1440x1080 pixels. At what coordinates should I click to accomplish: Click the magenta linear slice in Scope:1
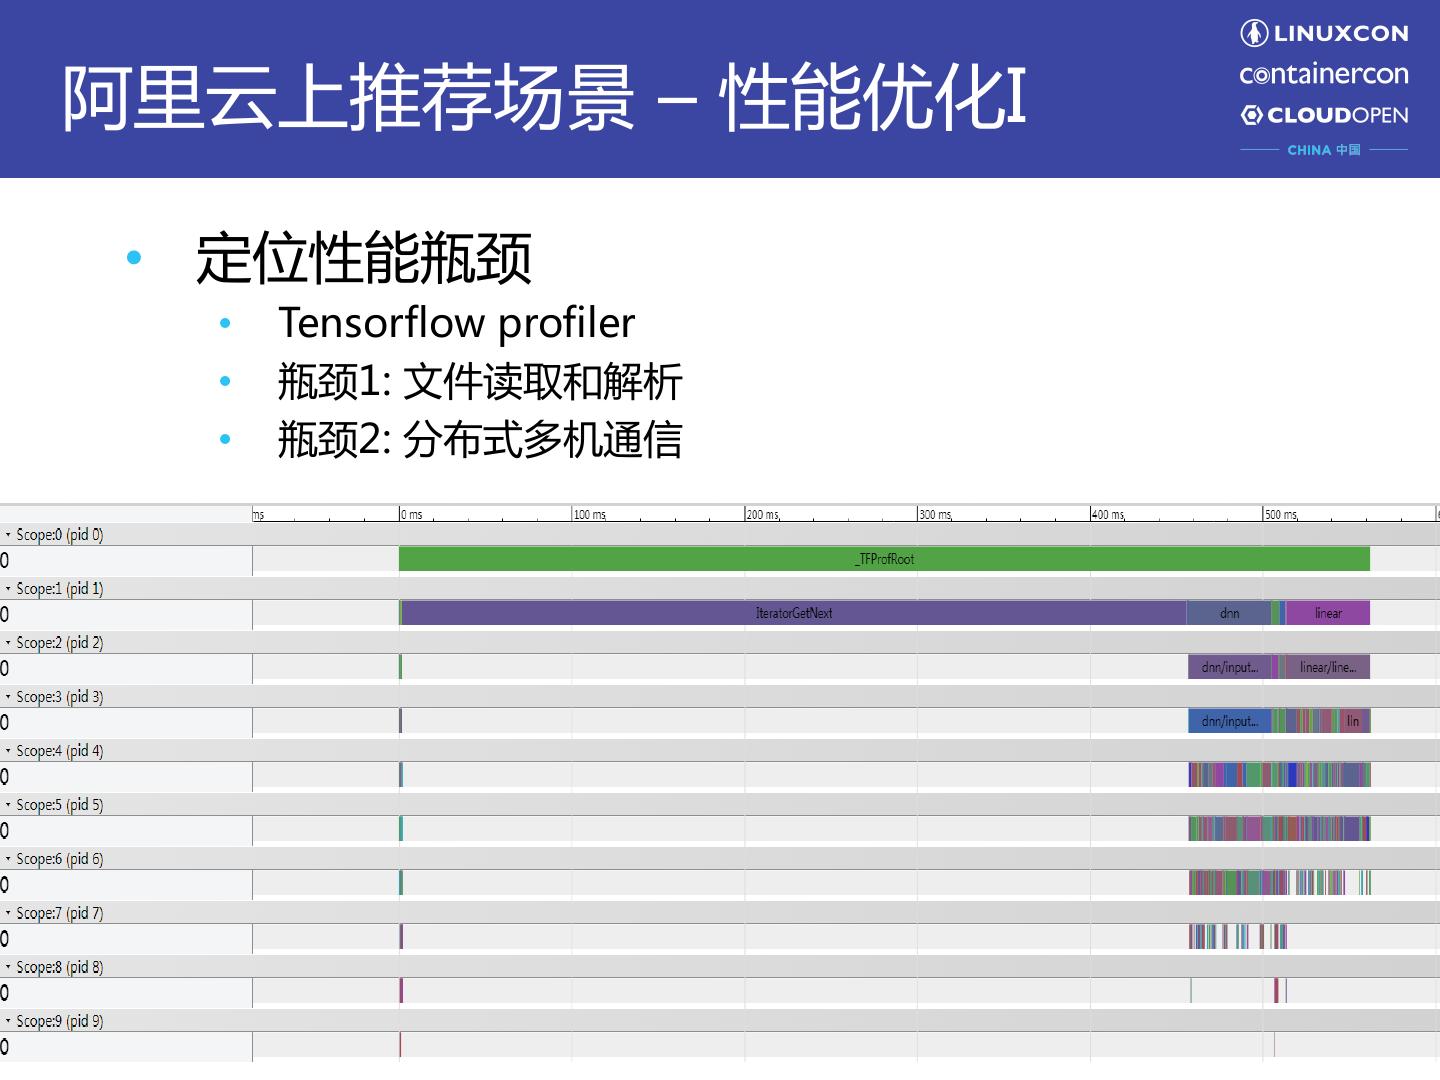(1328, 613)
